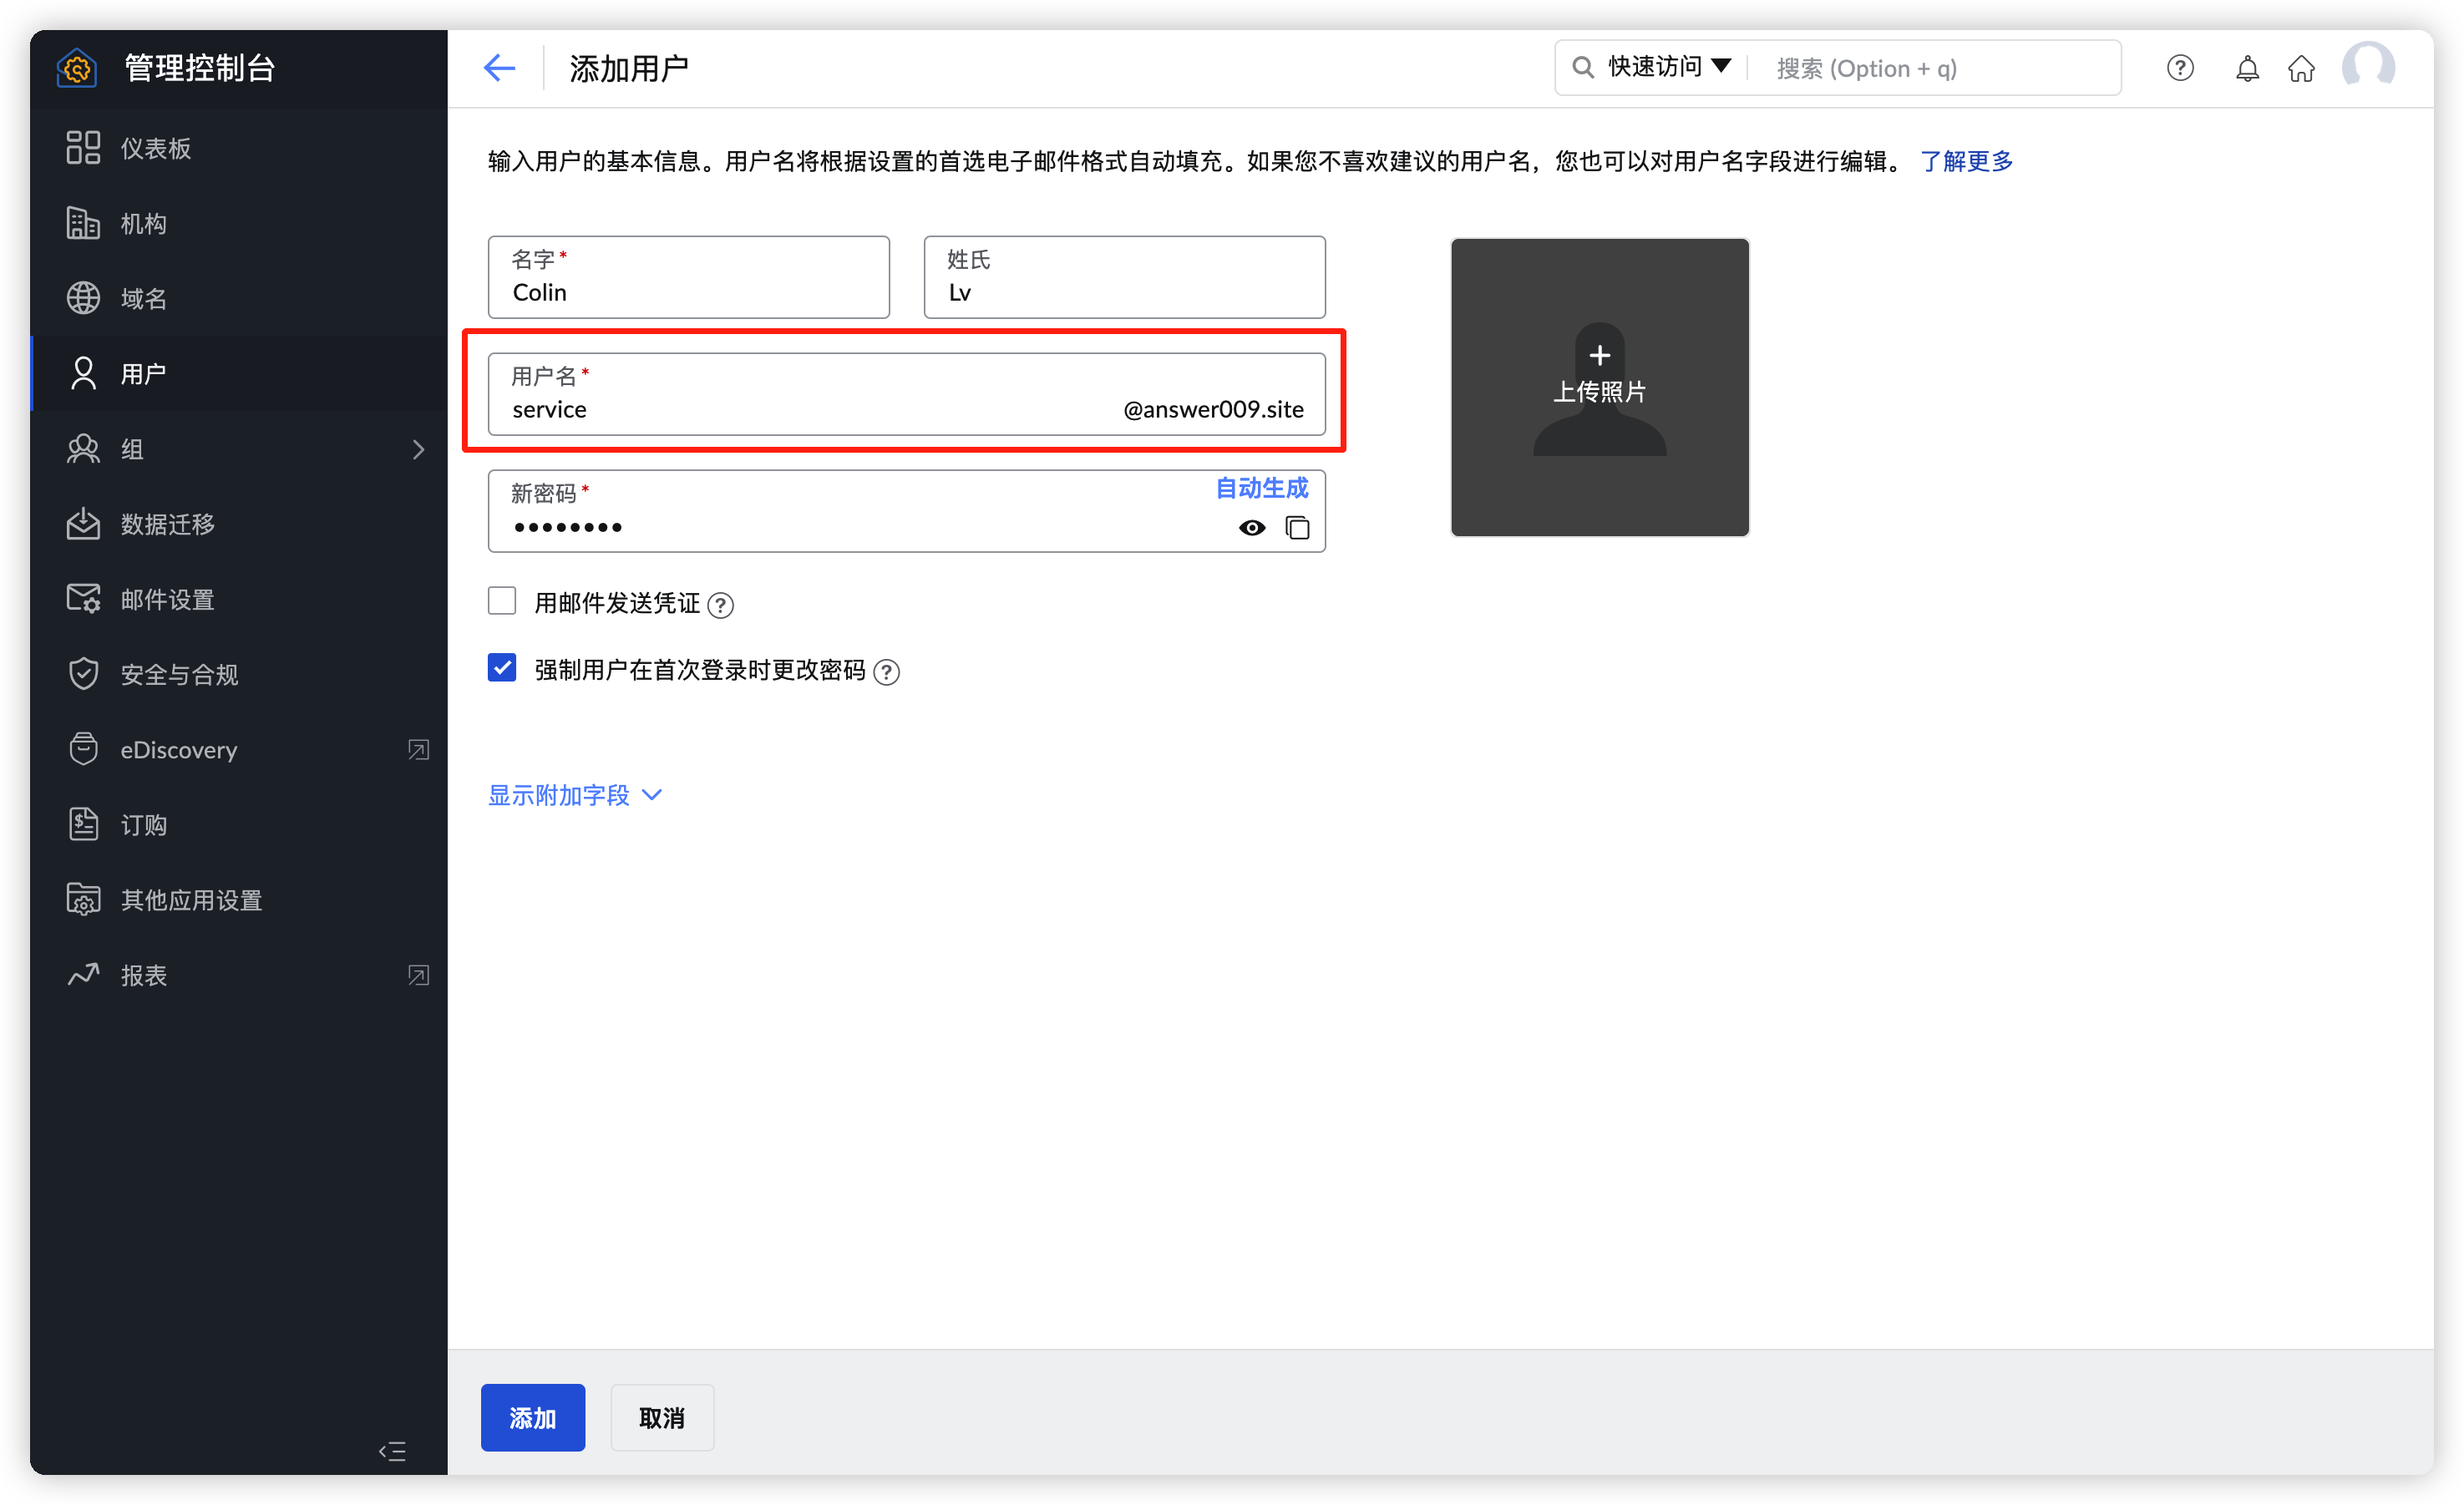Open the help question mark icon
Screen dimensions: 2464x1505
click(x=2180, y=68)
